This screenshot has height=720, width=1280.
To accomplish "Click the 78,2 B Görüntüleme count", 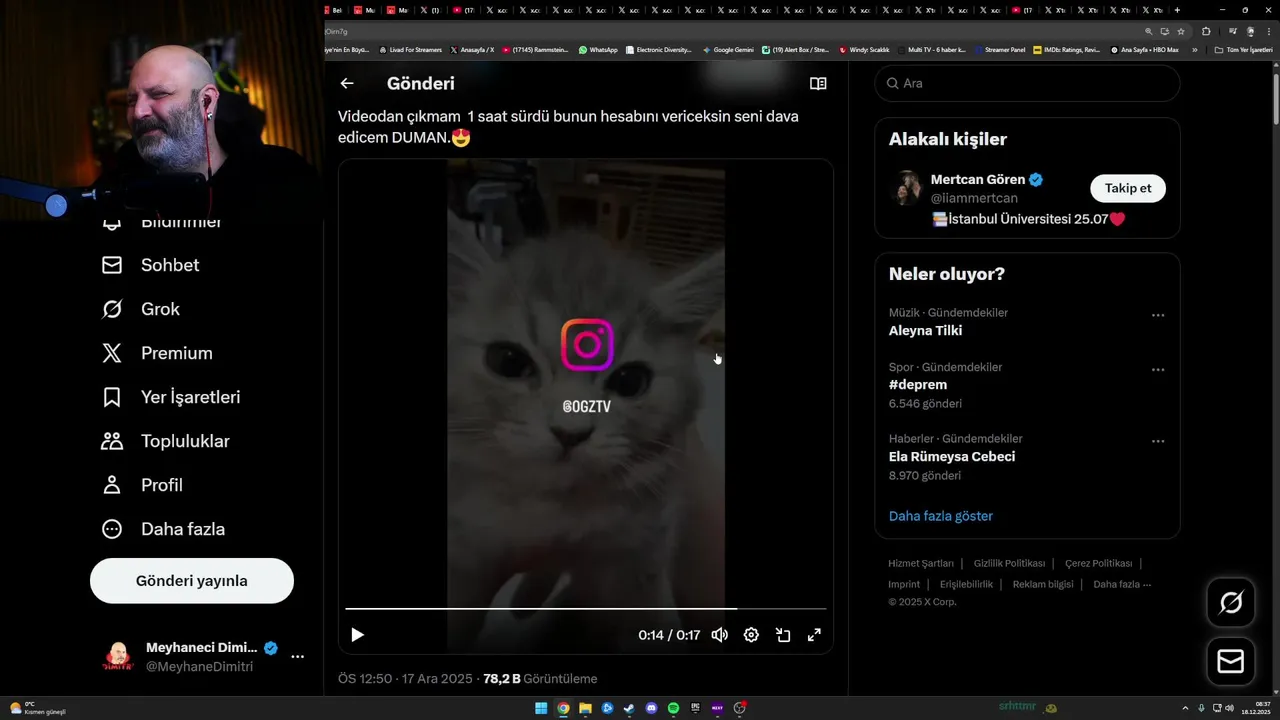I will tap(540, 679).
